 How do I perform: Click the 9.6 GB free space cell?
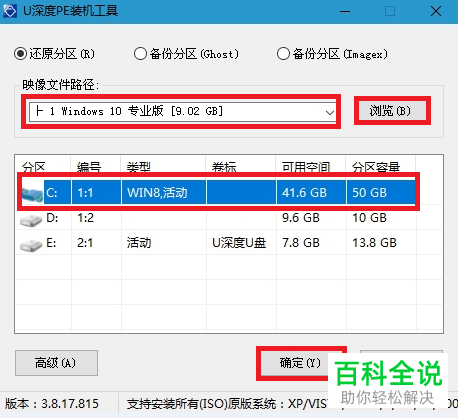(x=301, y=218)
